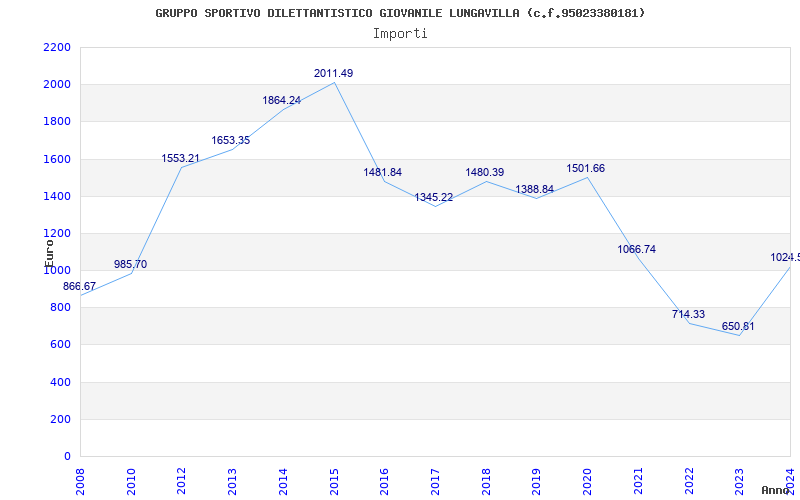Image resolution: width=800 pixels, height=500 pixels.
Task: Select the 650.81 data label
Action: point(738,327)
